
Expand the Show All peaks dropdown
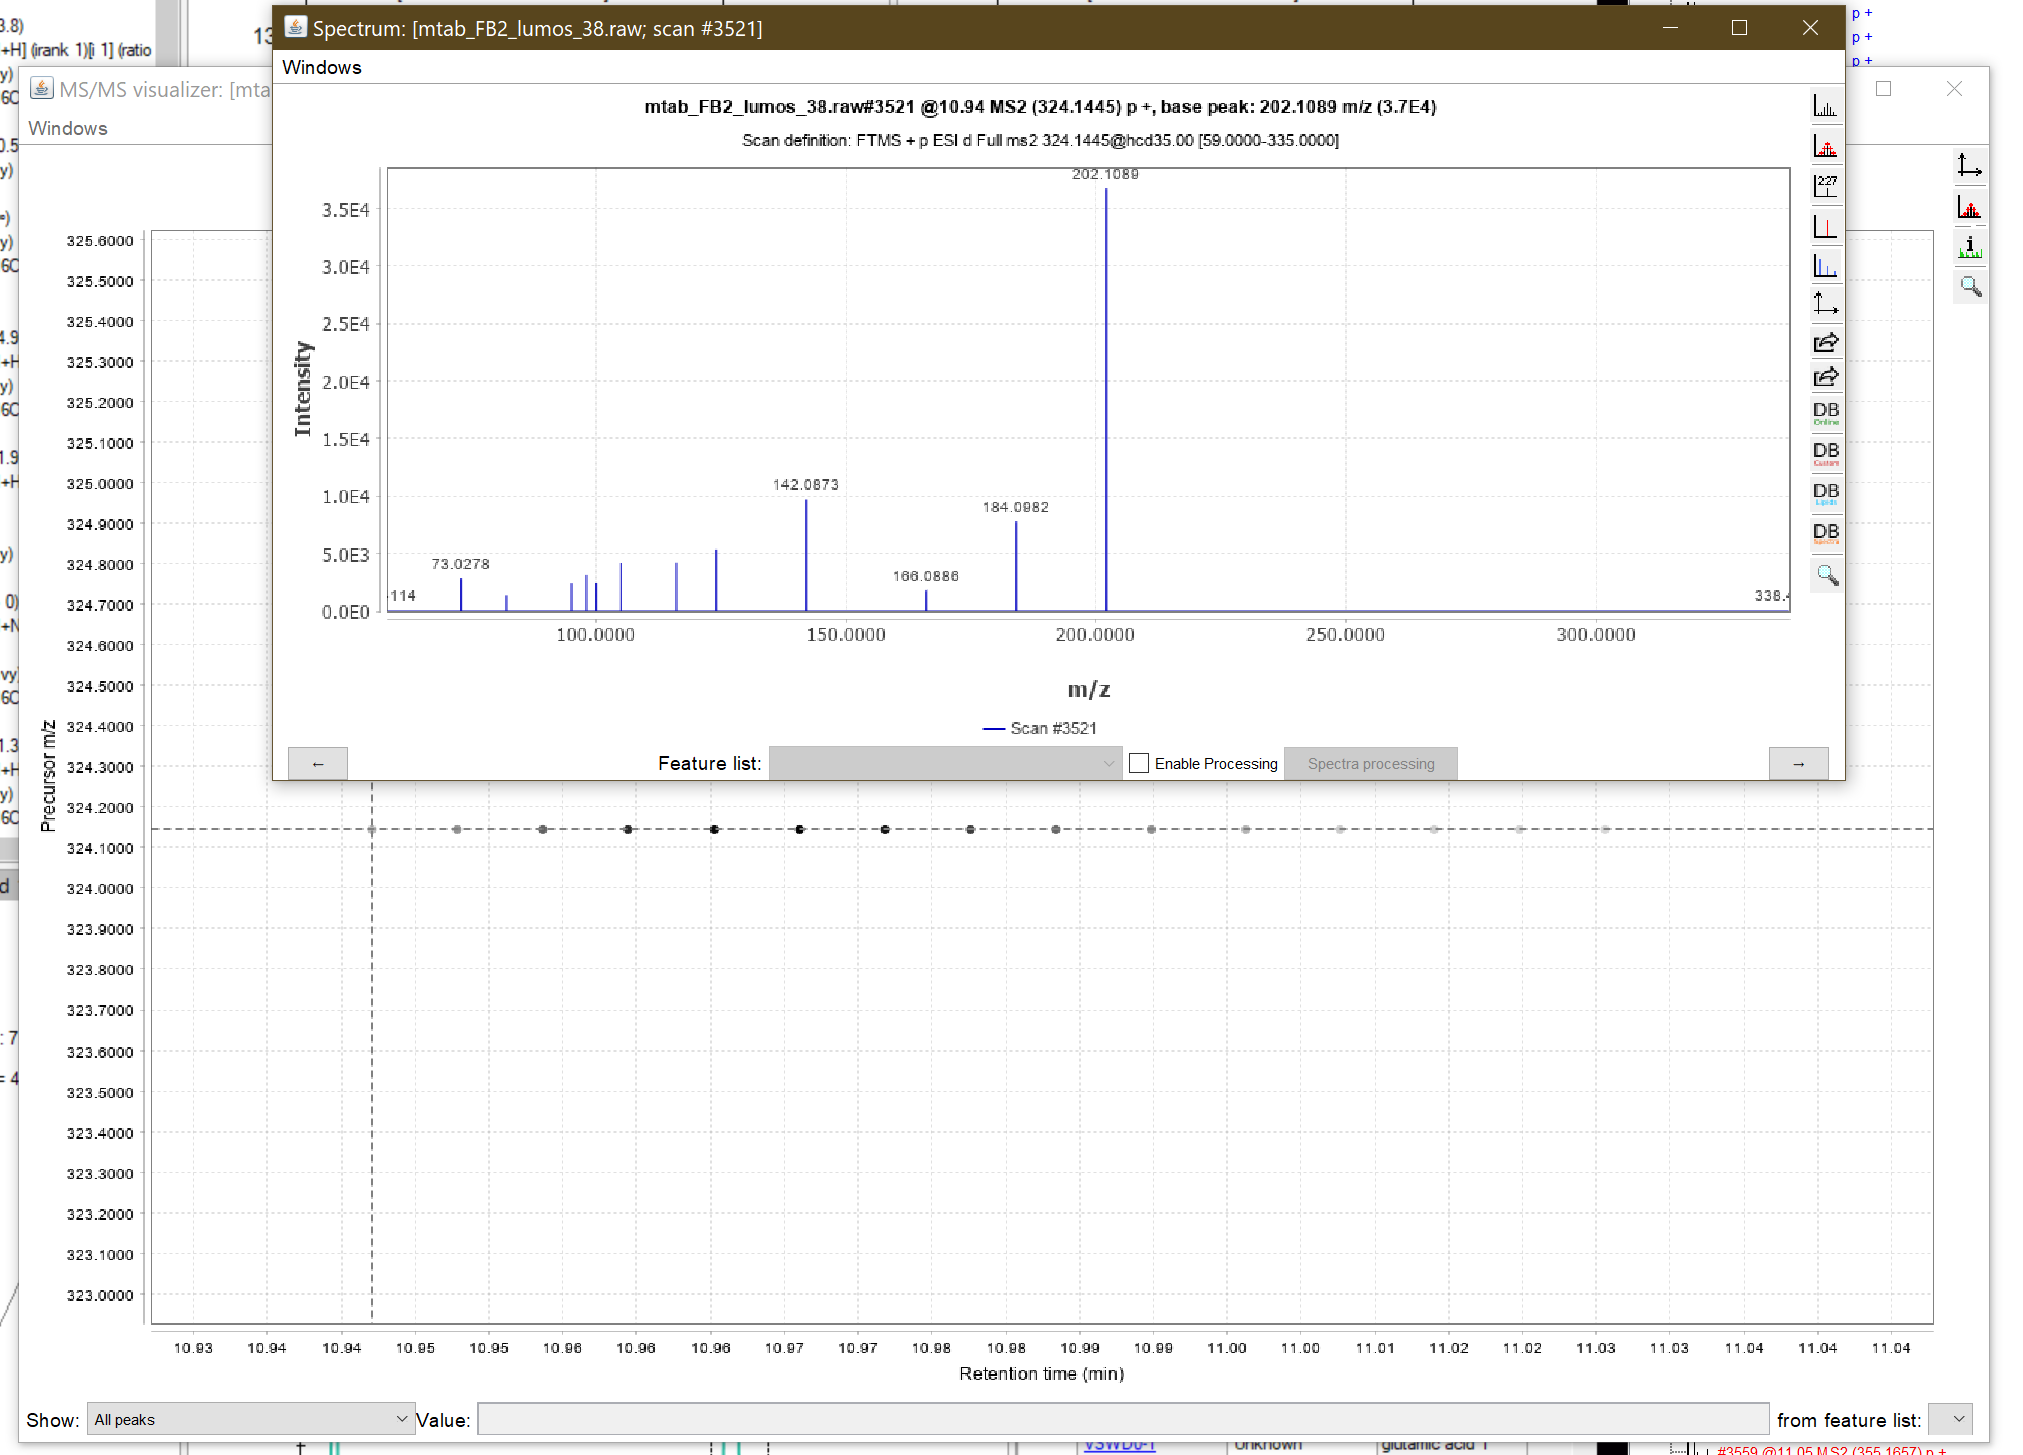point(250,1419)
